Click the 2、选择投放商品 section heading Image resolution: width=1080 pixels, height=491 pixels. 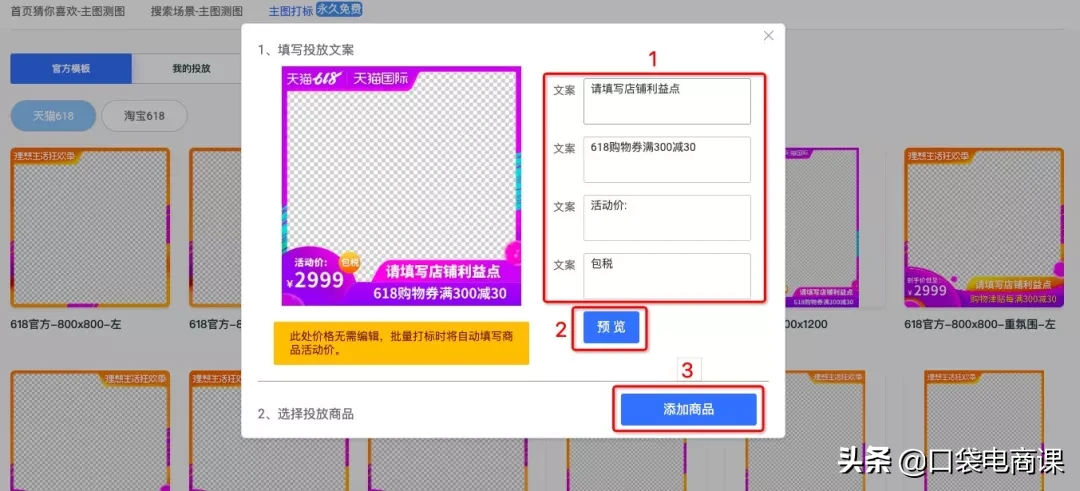pyautogui.click(x=306, y=414)
